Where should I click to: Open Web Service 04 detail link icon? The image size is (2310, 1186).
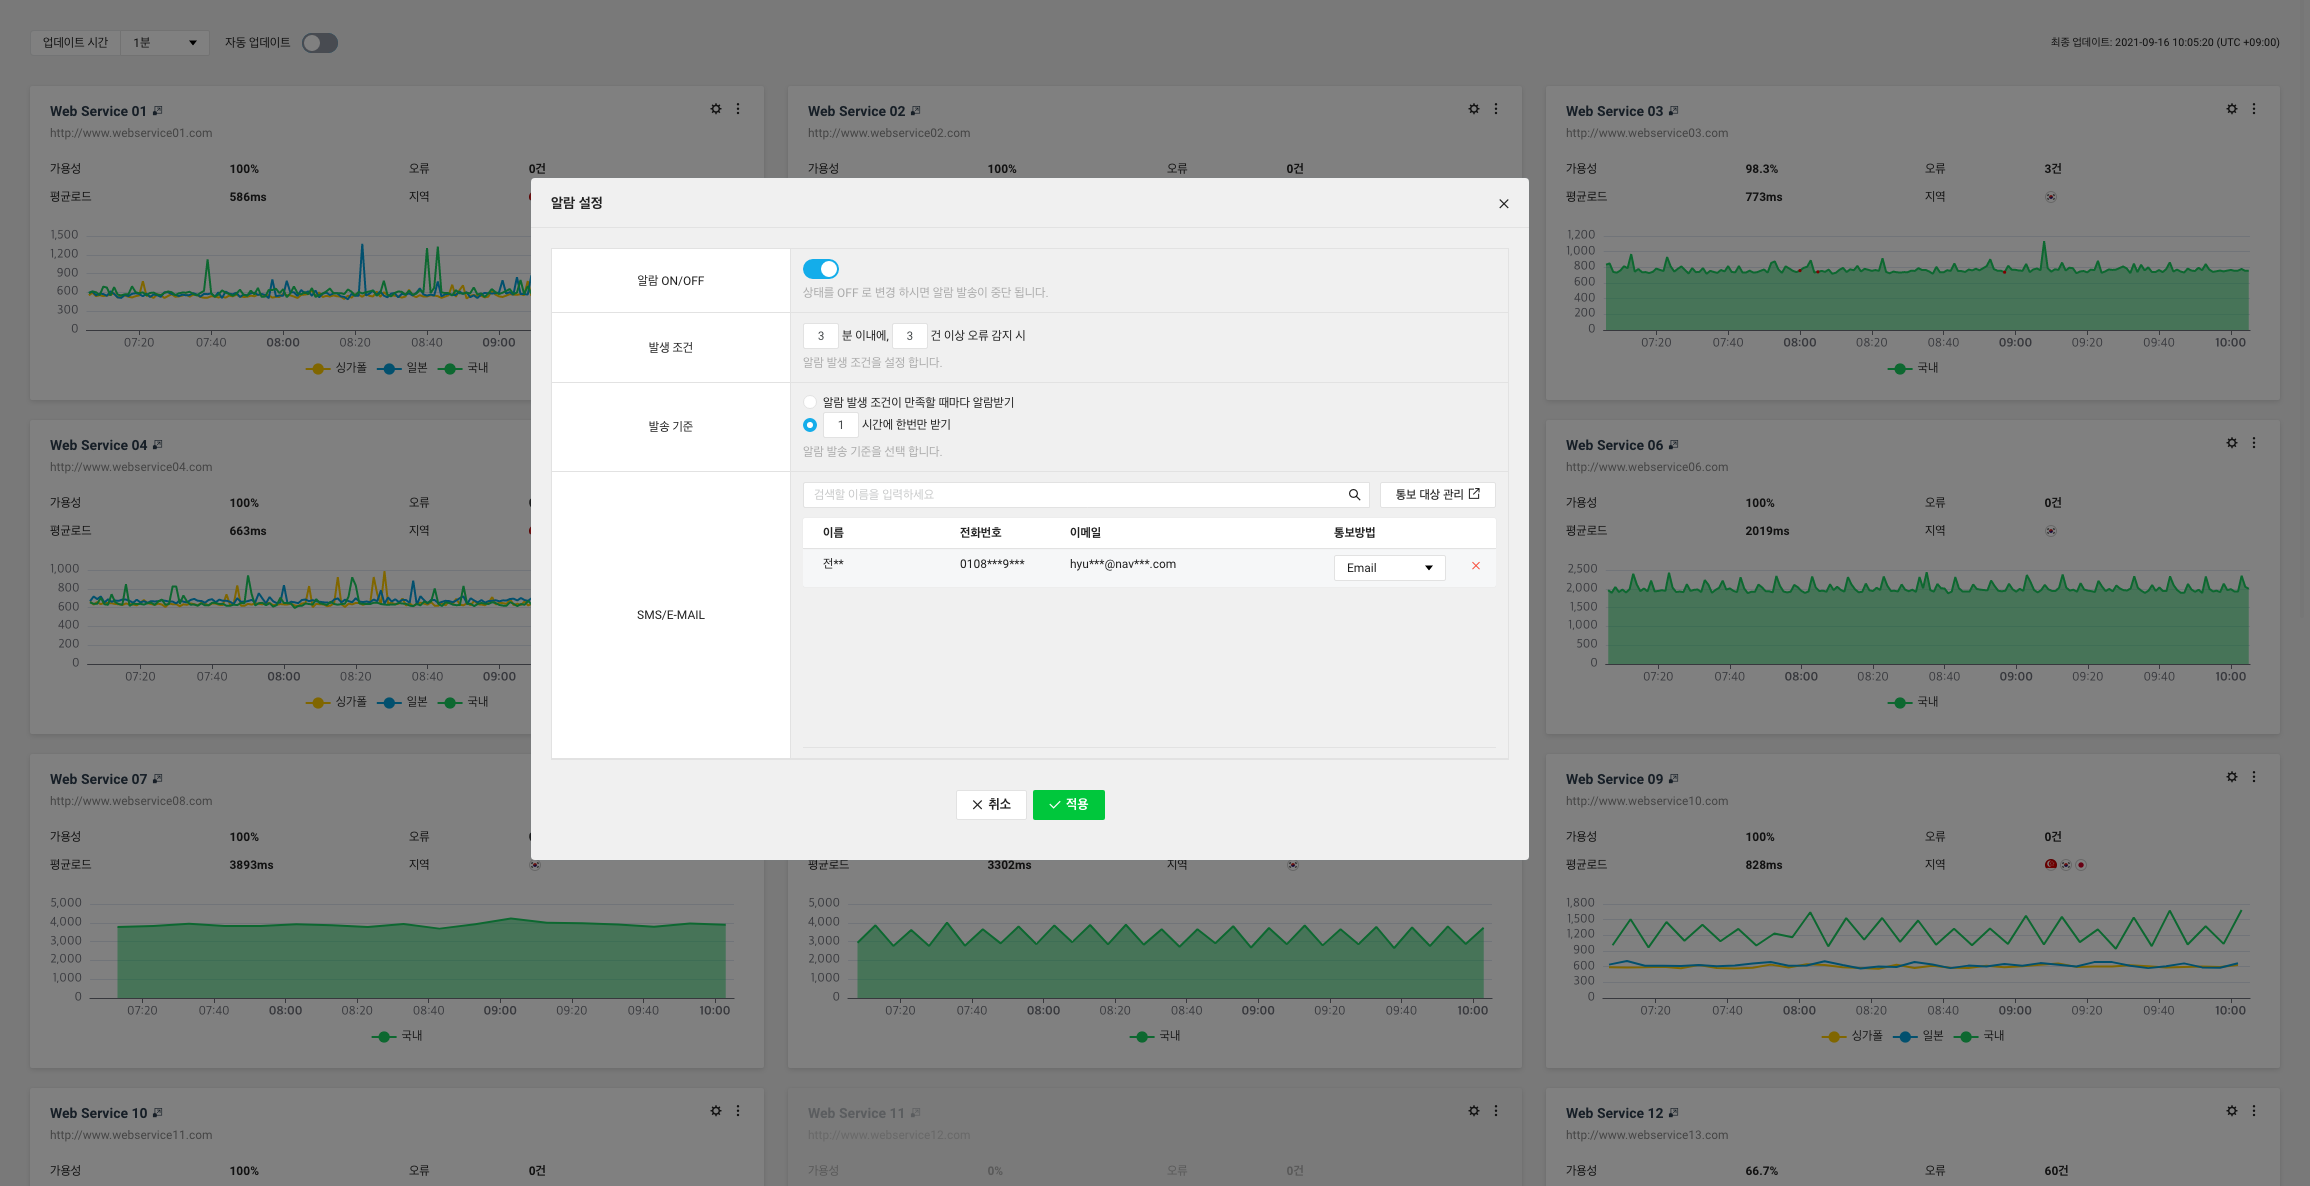157,445
